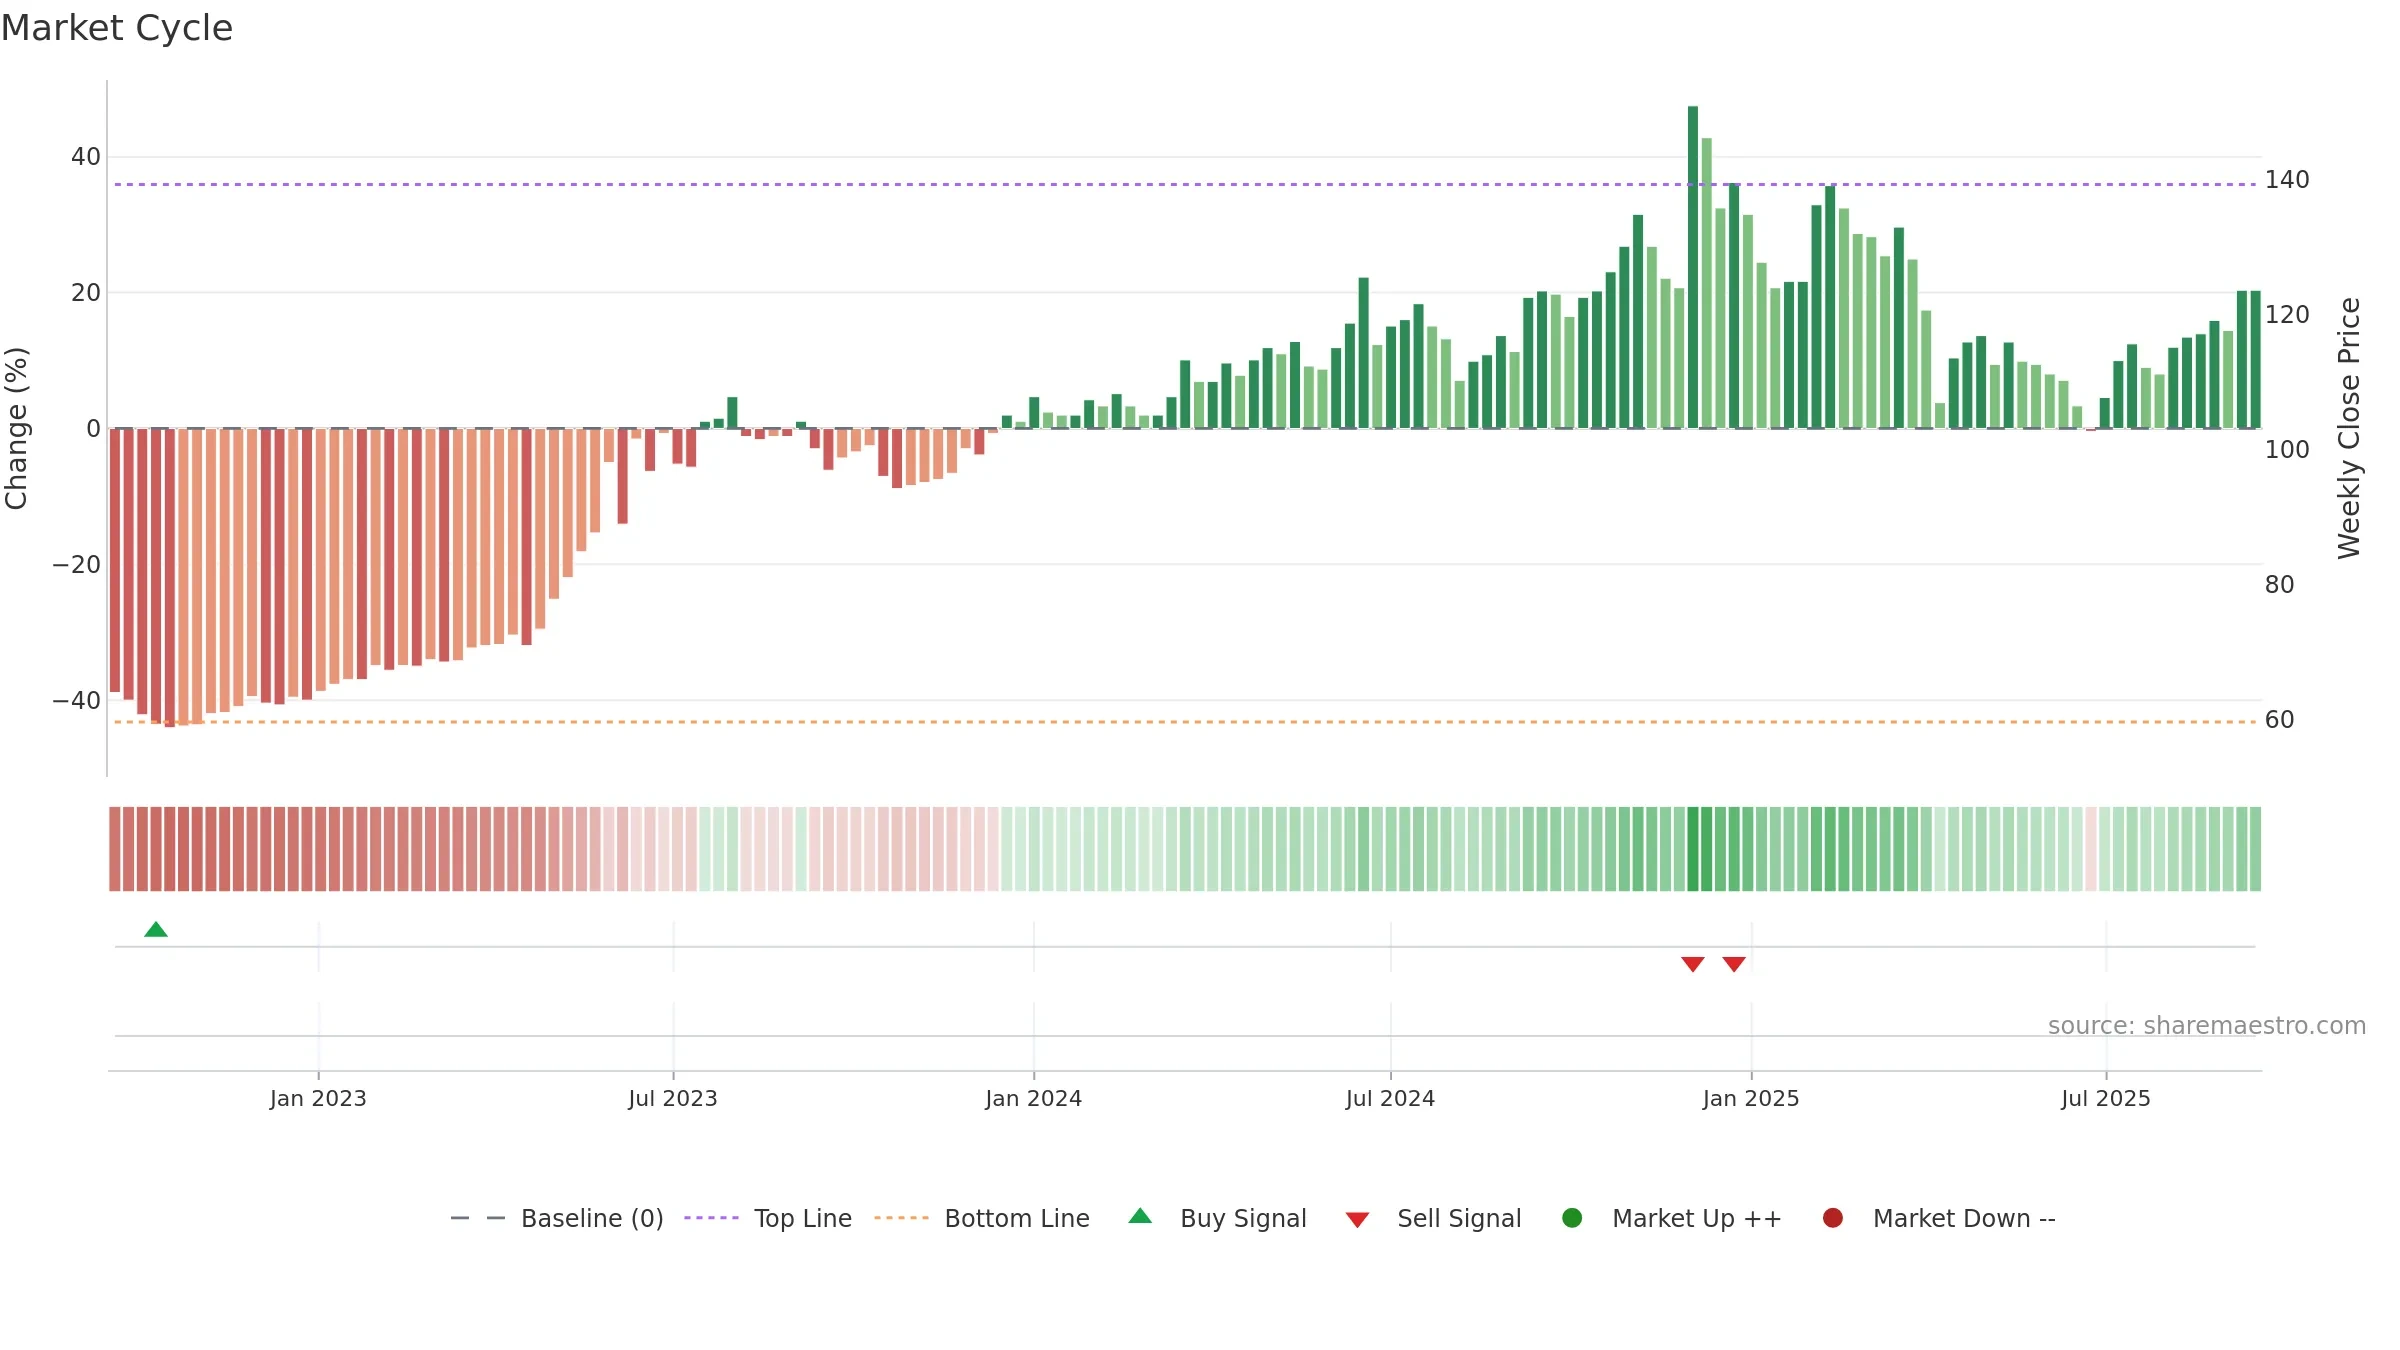Click the Weekly Close Price axis title
Screen dimensions: 2400x1350
pyautogui.click(x=2349, y=428)
